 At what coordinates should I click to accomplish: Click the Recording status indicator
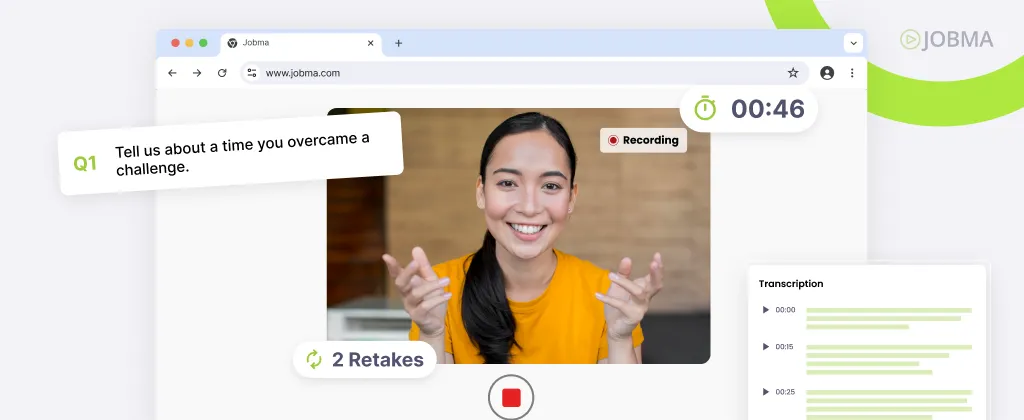643,140
